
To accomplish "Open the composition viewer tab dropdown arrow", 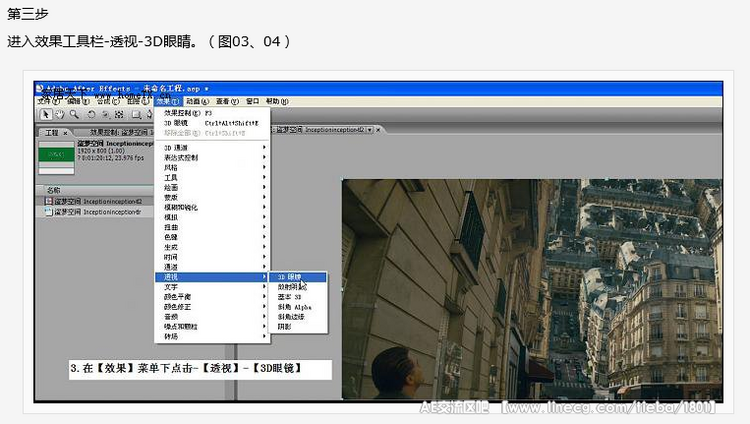I will (x=369, y=130).
